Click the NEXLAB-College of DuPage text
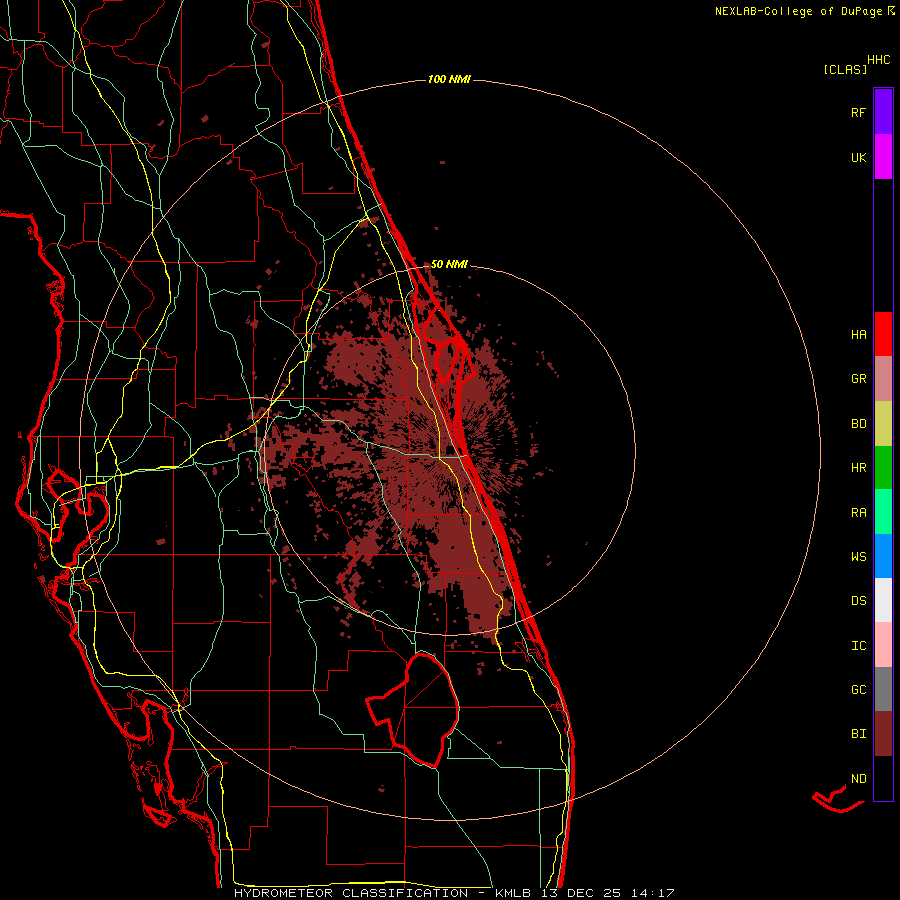This screenshot has height=900, width=900. point(798,11)
